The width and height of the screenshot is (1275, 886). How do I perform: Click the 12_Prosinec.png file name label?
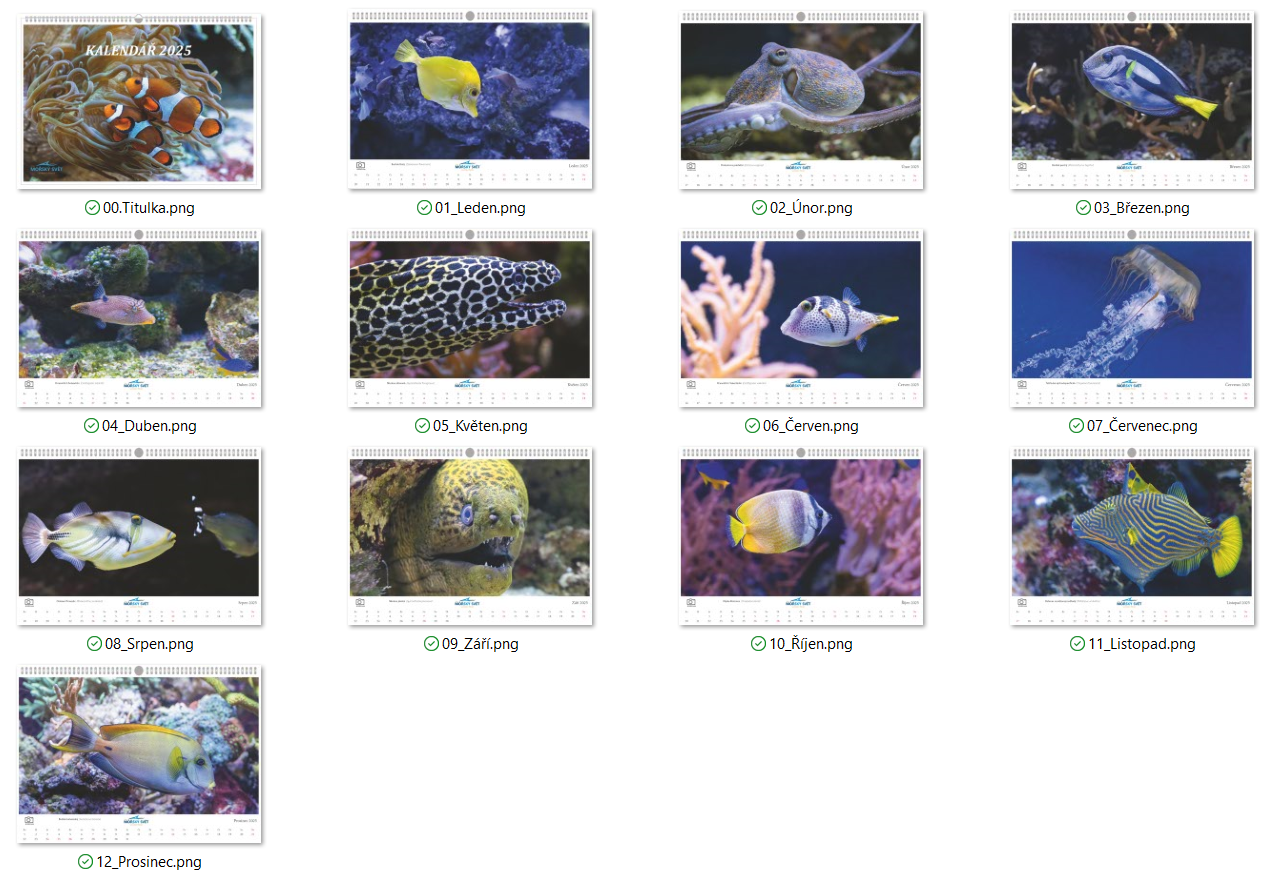[149, 862]
